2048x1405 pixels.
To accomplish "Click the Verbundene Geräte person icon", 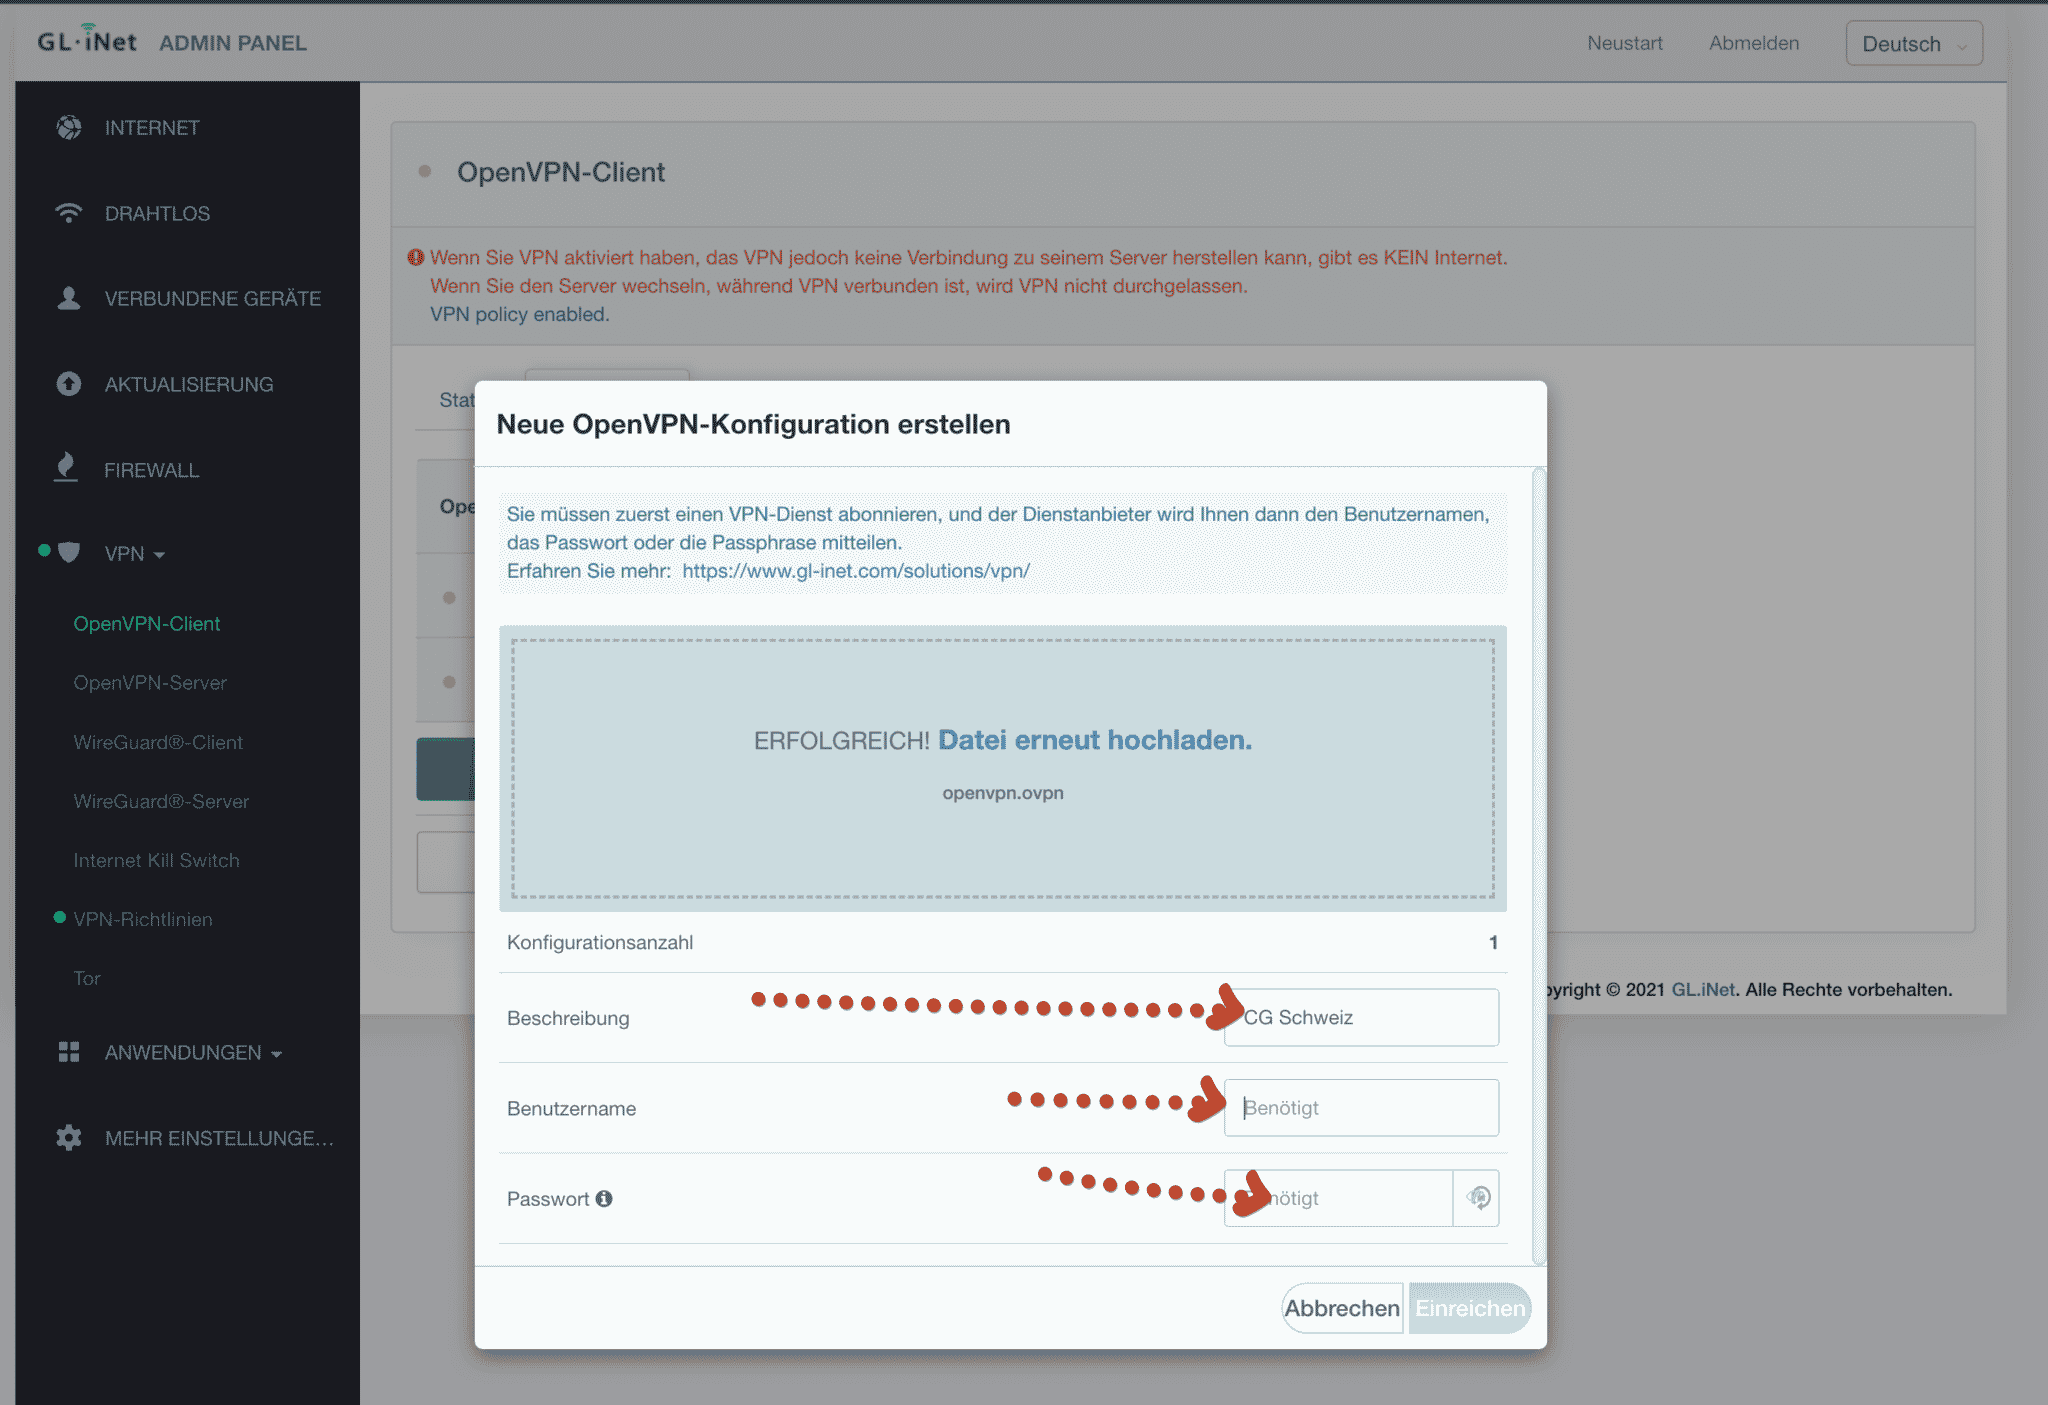I will click(69, 298).
